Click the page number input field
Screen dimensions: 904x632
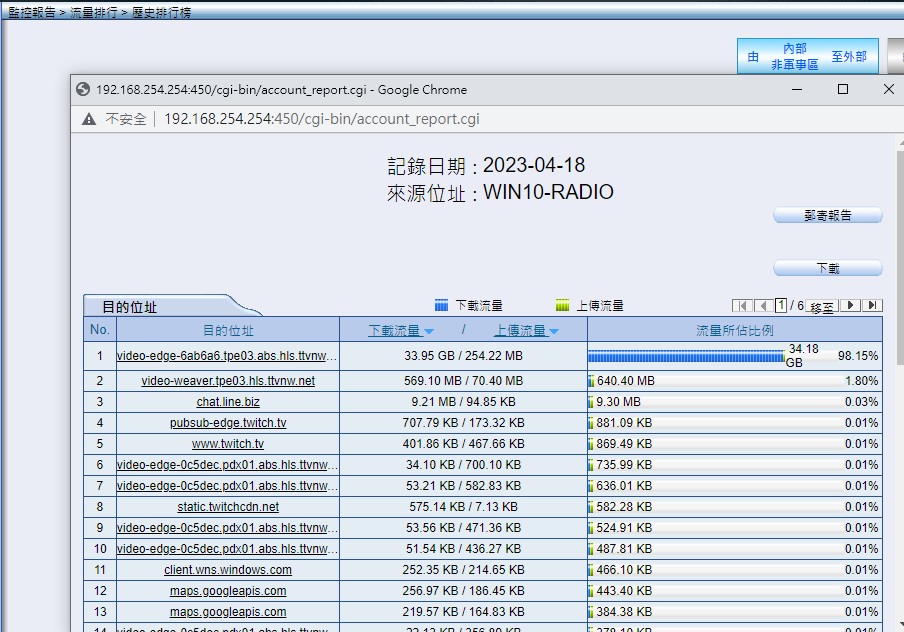782,306
